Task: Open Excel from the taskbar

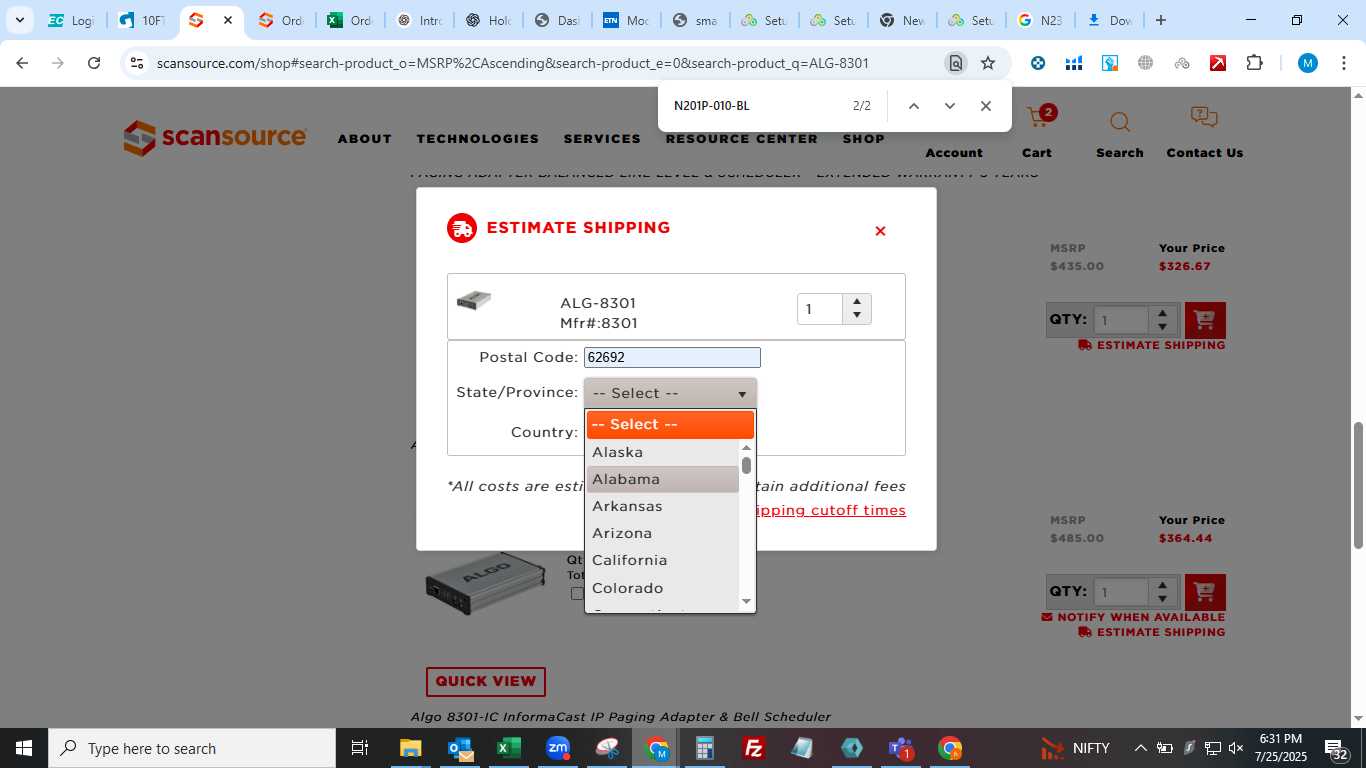Action: coord(508,748)
